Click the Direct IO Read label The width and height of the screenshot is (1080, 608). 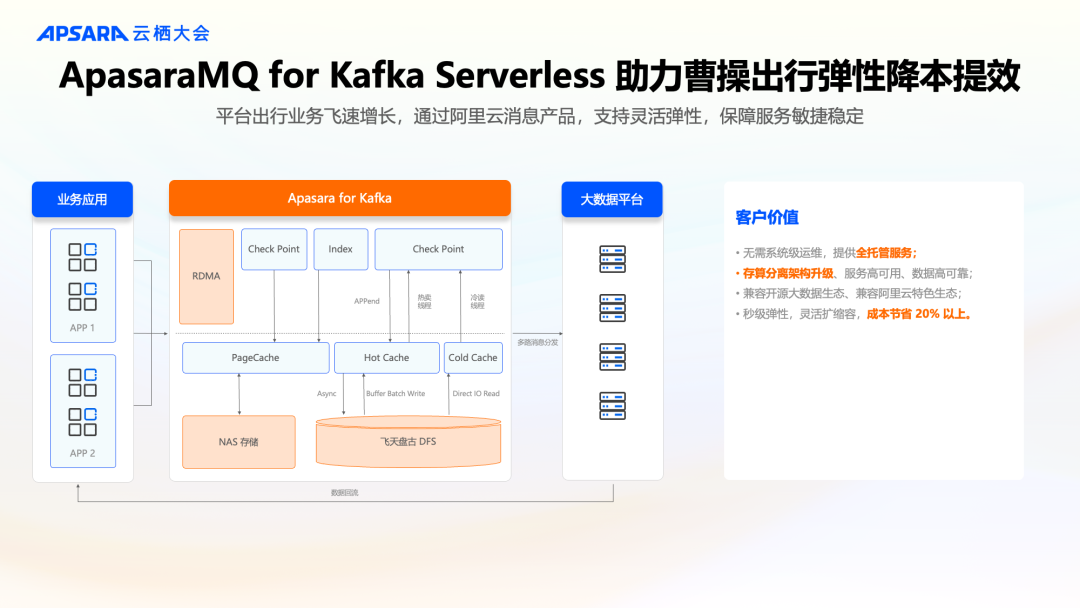[476, 394]
